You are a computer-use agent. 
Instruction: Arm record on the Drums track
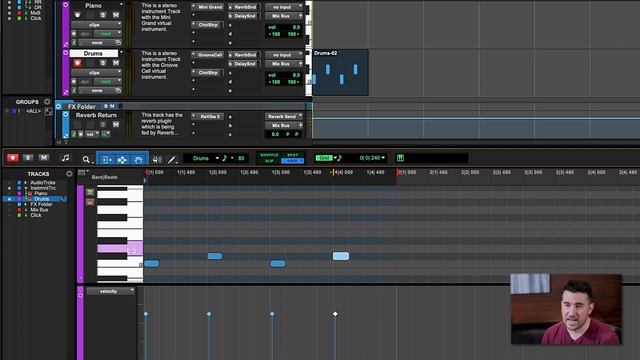78,63
